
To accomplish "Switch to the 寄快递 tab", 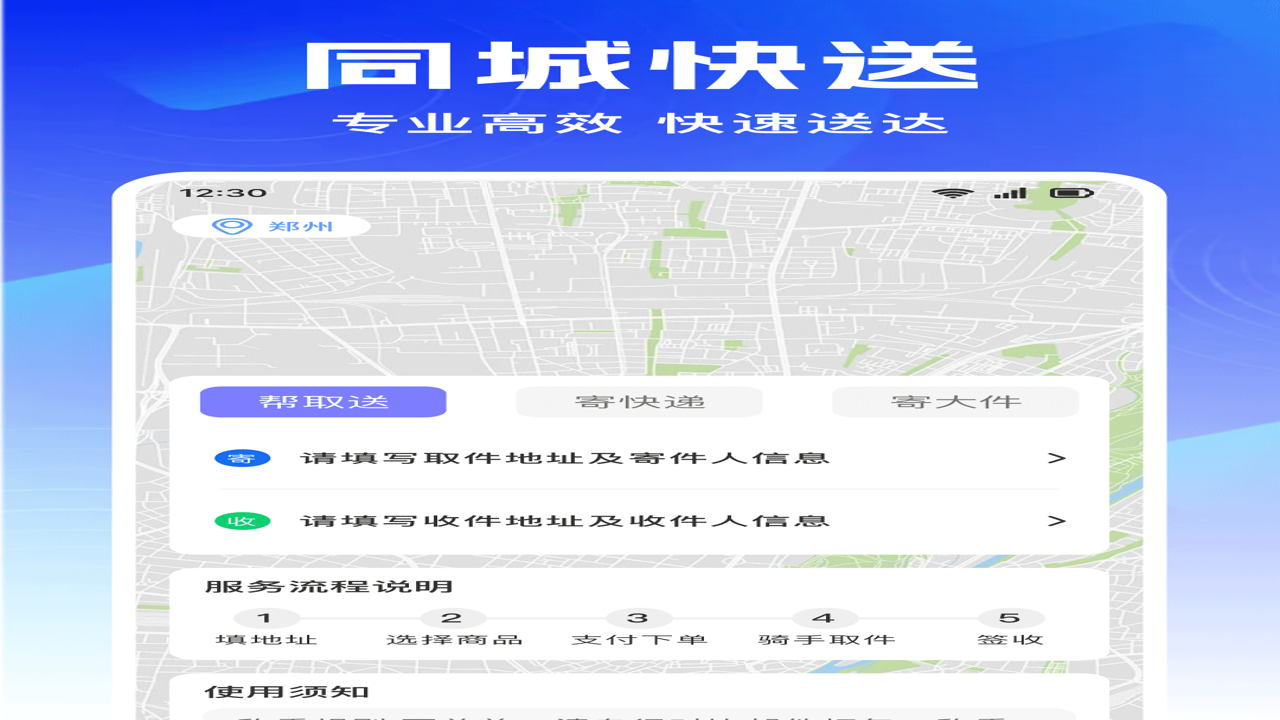I will 639,402.
